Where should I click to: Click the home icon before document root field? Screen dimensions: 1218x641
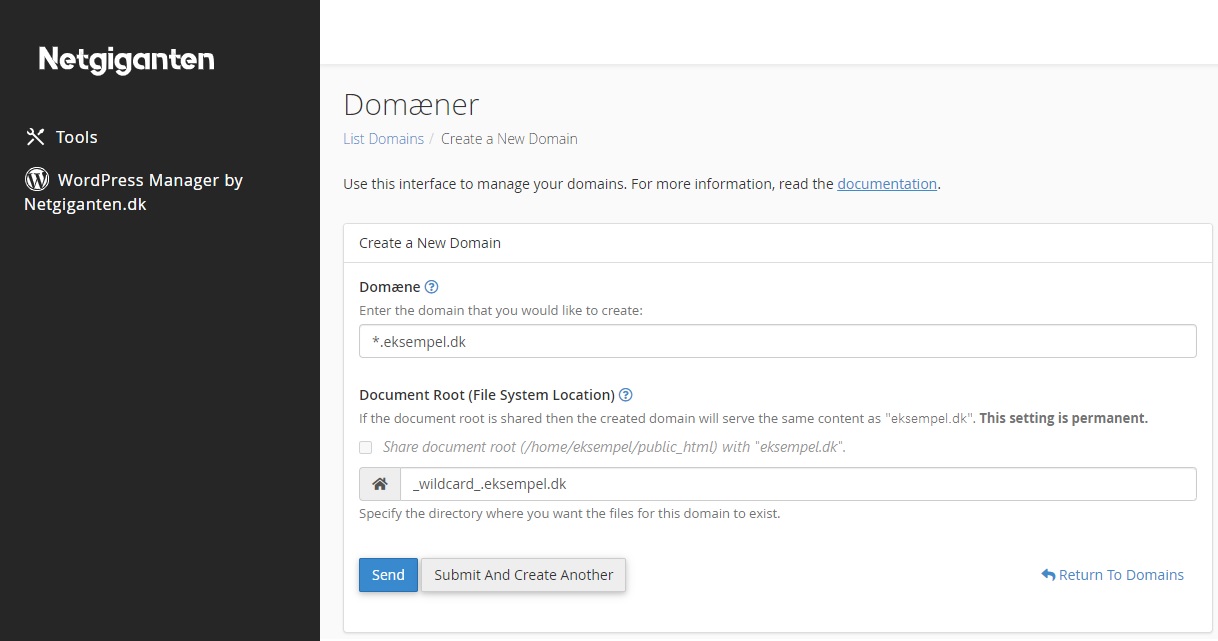pyautogui.click(x=380, y=484)
